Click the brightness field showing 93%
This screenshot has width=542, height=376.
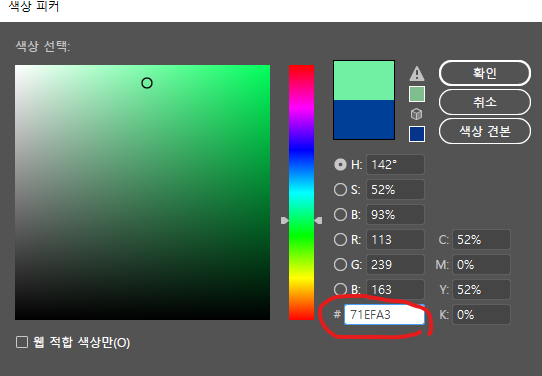point(395,214)
